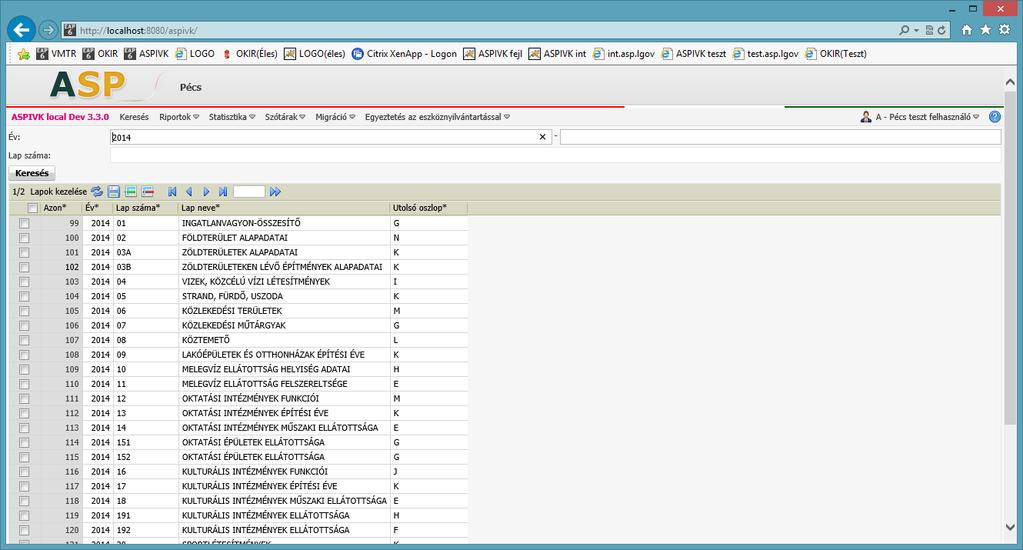This screenshot has width=1023, height=550.
Task: Open browser settings gear
Action: [1005, 30]
